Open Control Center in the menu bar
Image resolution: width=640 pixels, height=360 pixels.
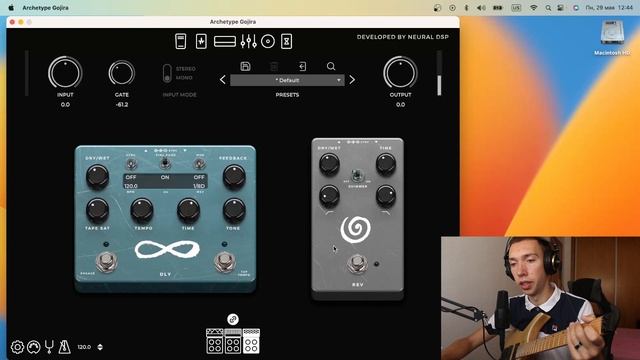point(561,8)
